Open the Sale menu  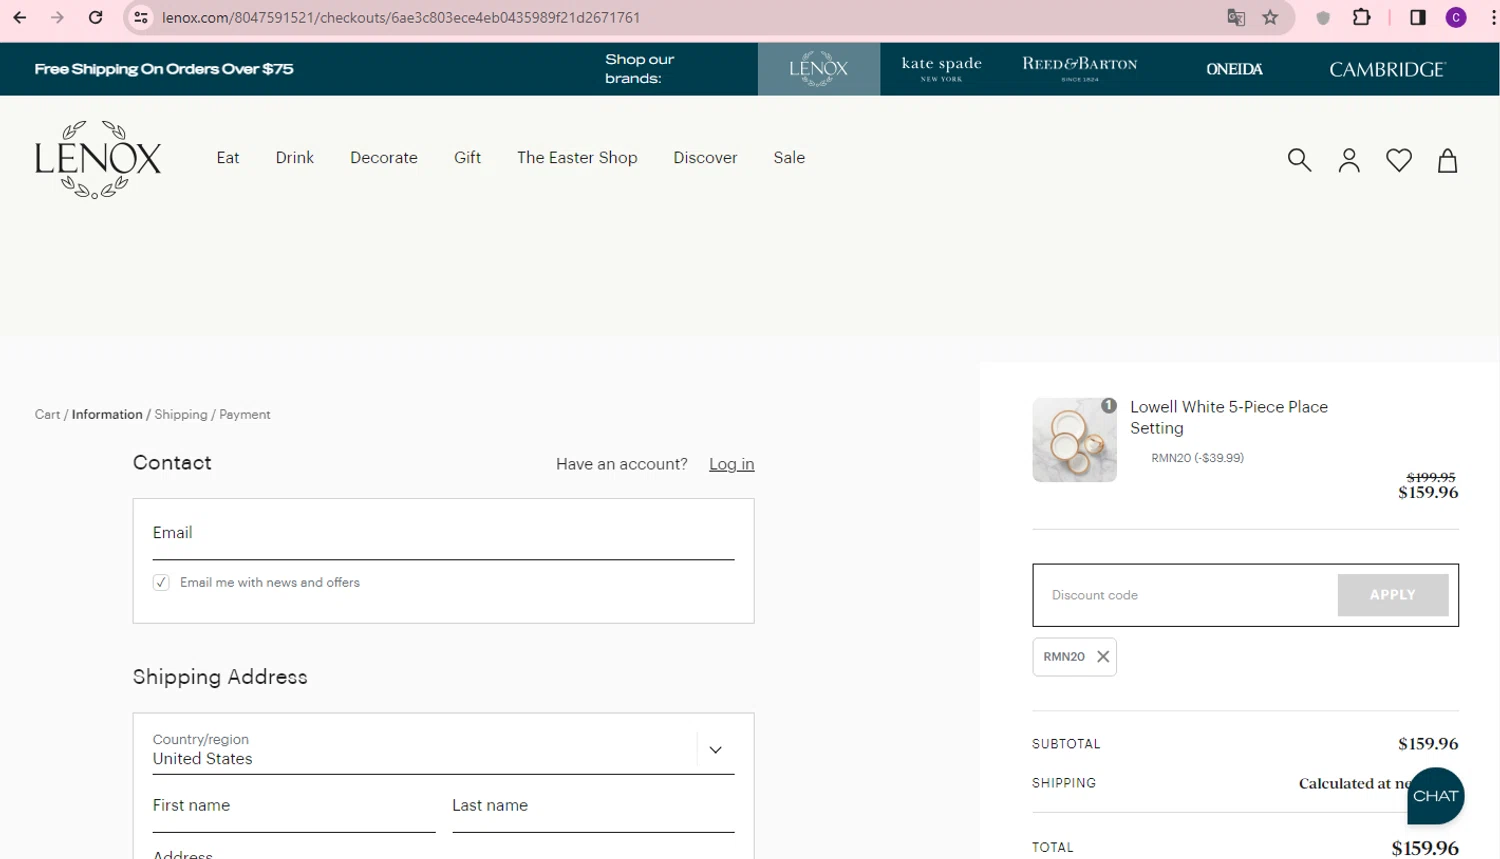pos(789,157)
